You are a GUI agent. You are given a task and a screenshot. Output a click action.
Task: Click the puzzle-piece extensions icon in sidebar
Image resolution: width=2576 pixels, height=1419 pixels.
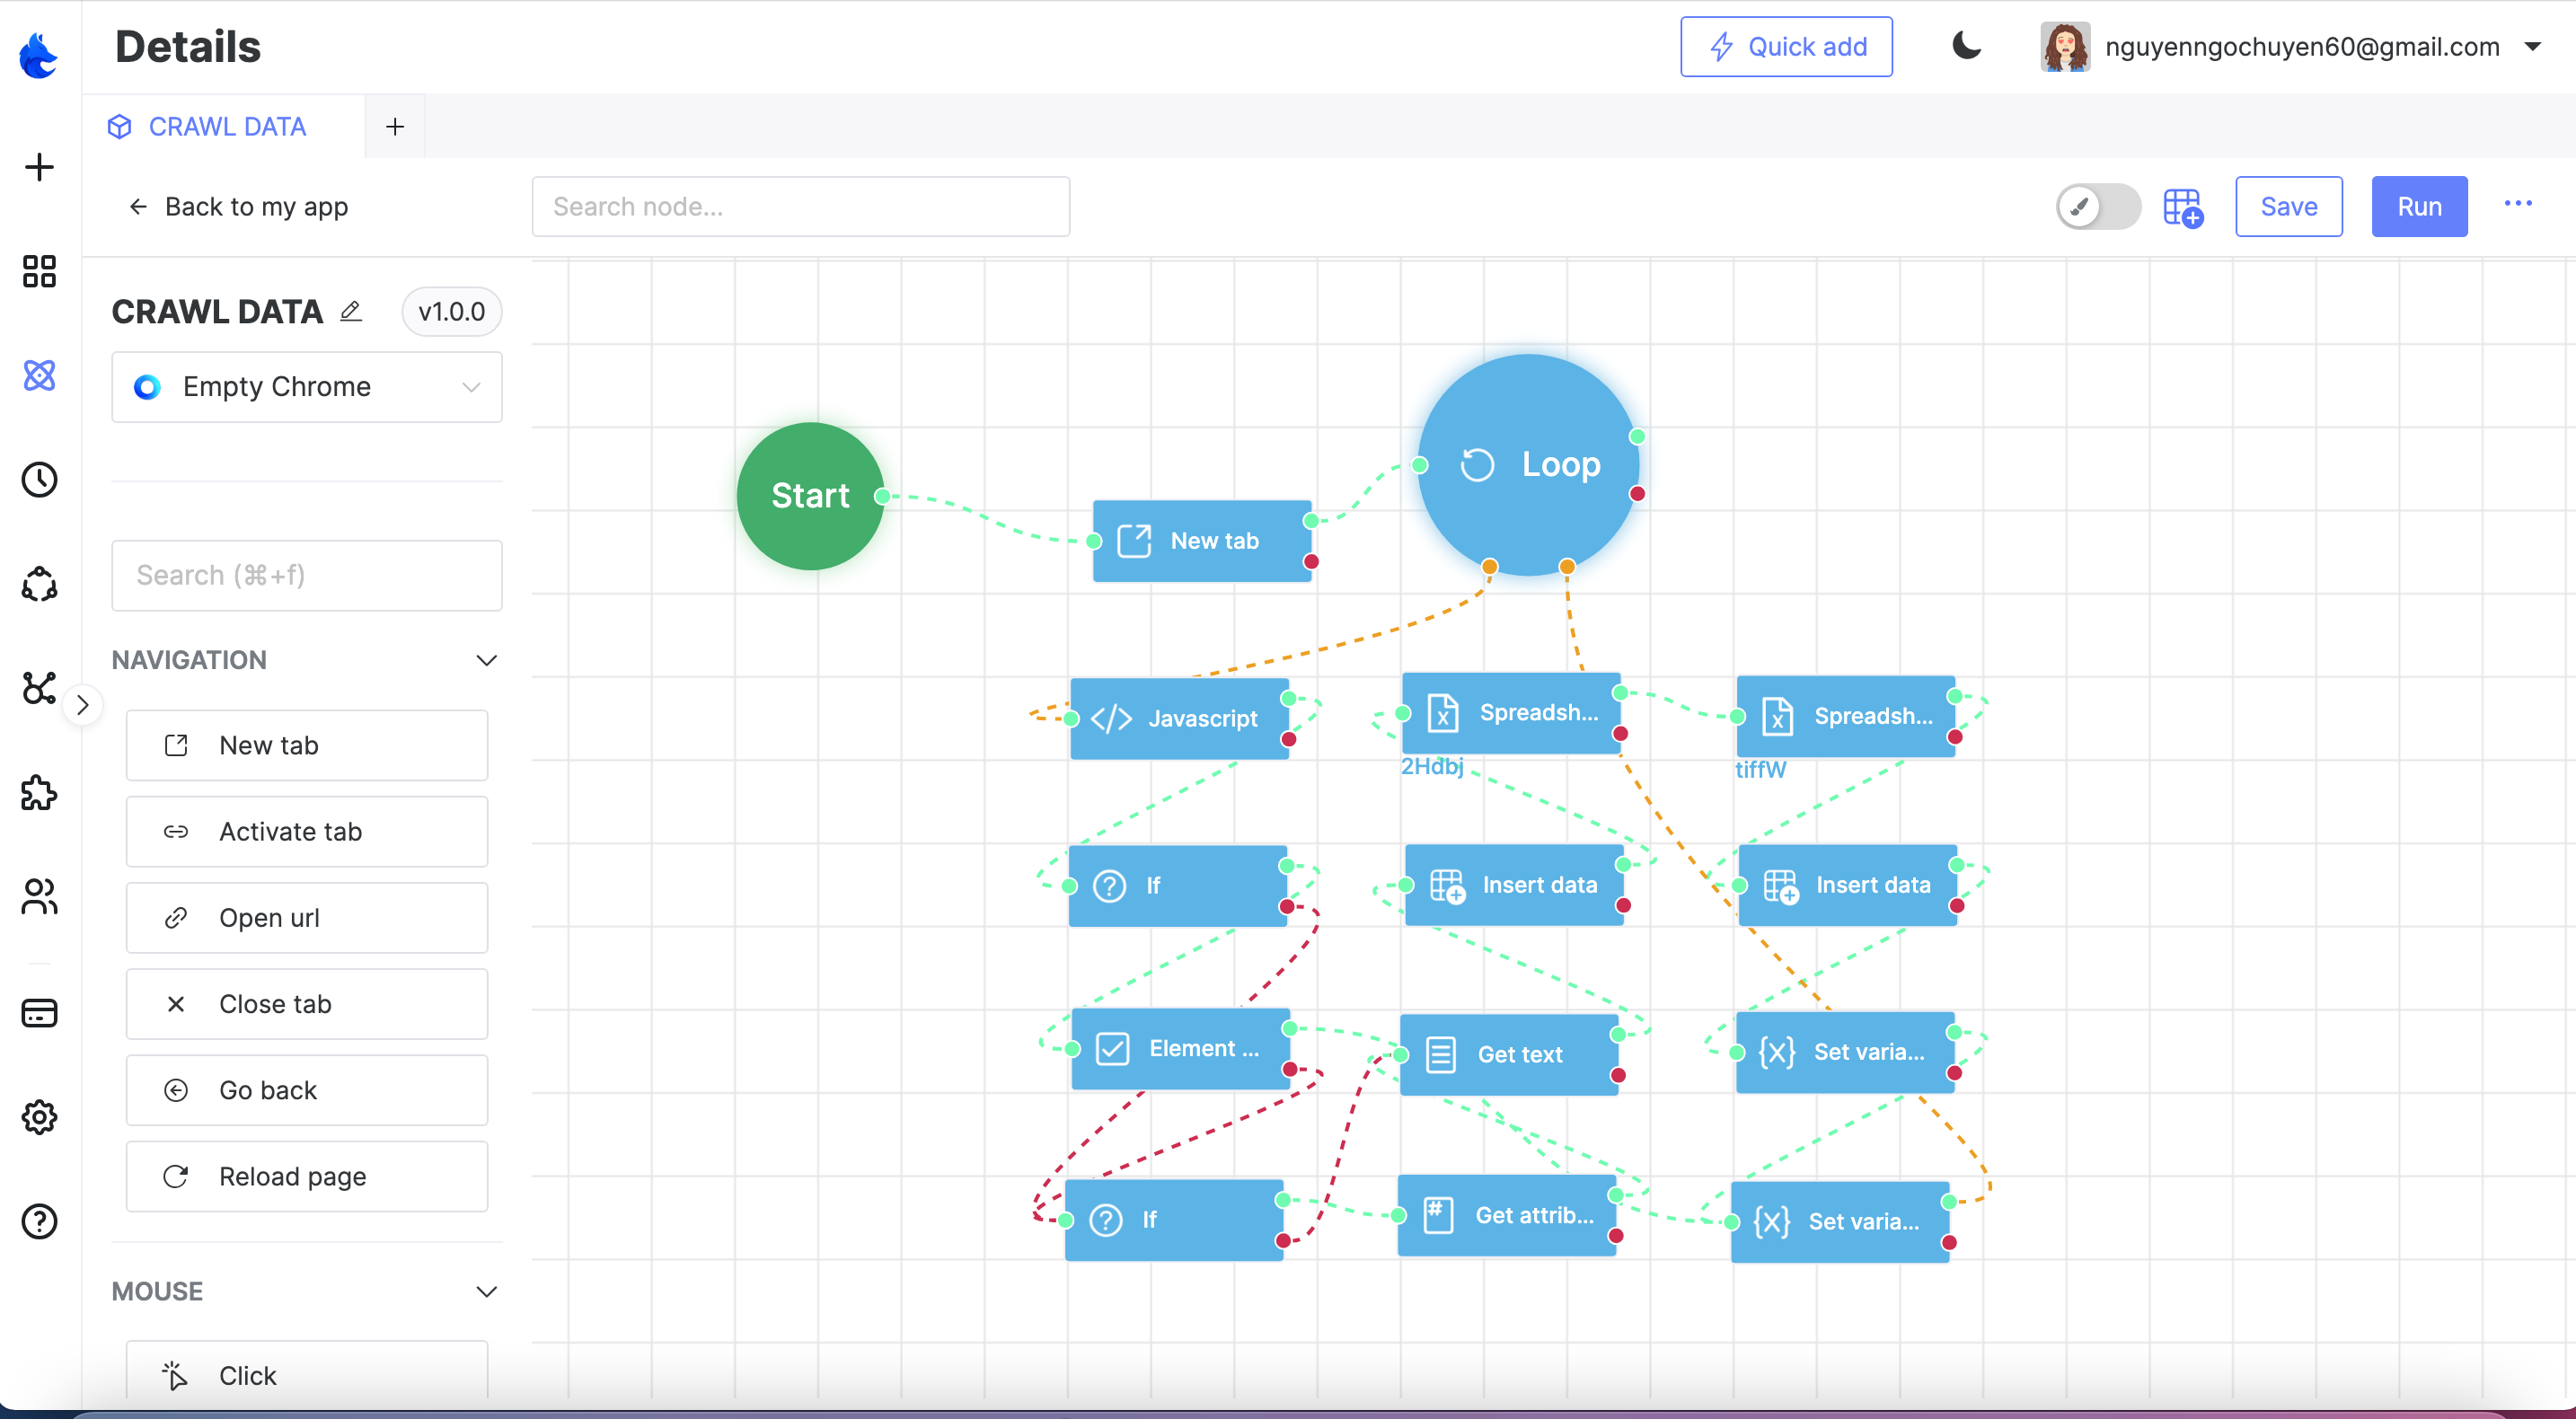tap(39, 793)
